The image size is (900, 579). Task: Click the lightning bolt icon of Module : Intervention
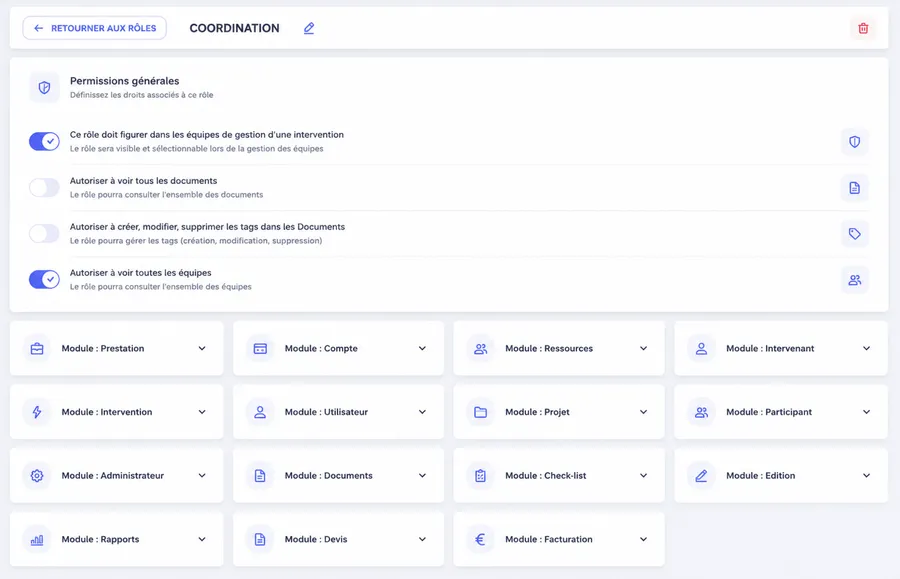[37, 412]
